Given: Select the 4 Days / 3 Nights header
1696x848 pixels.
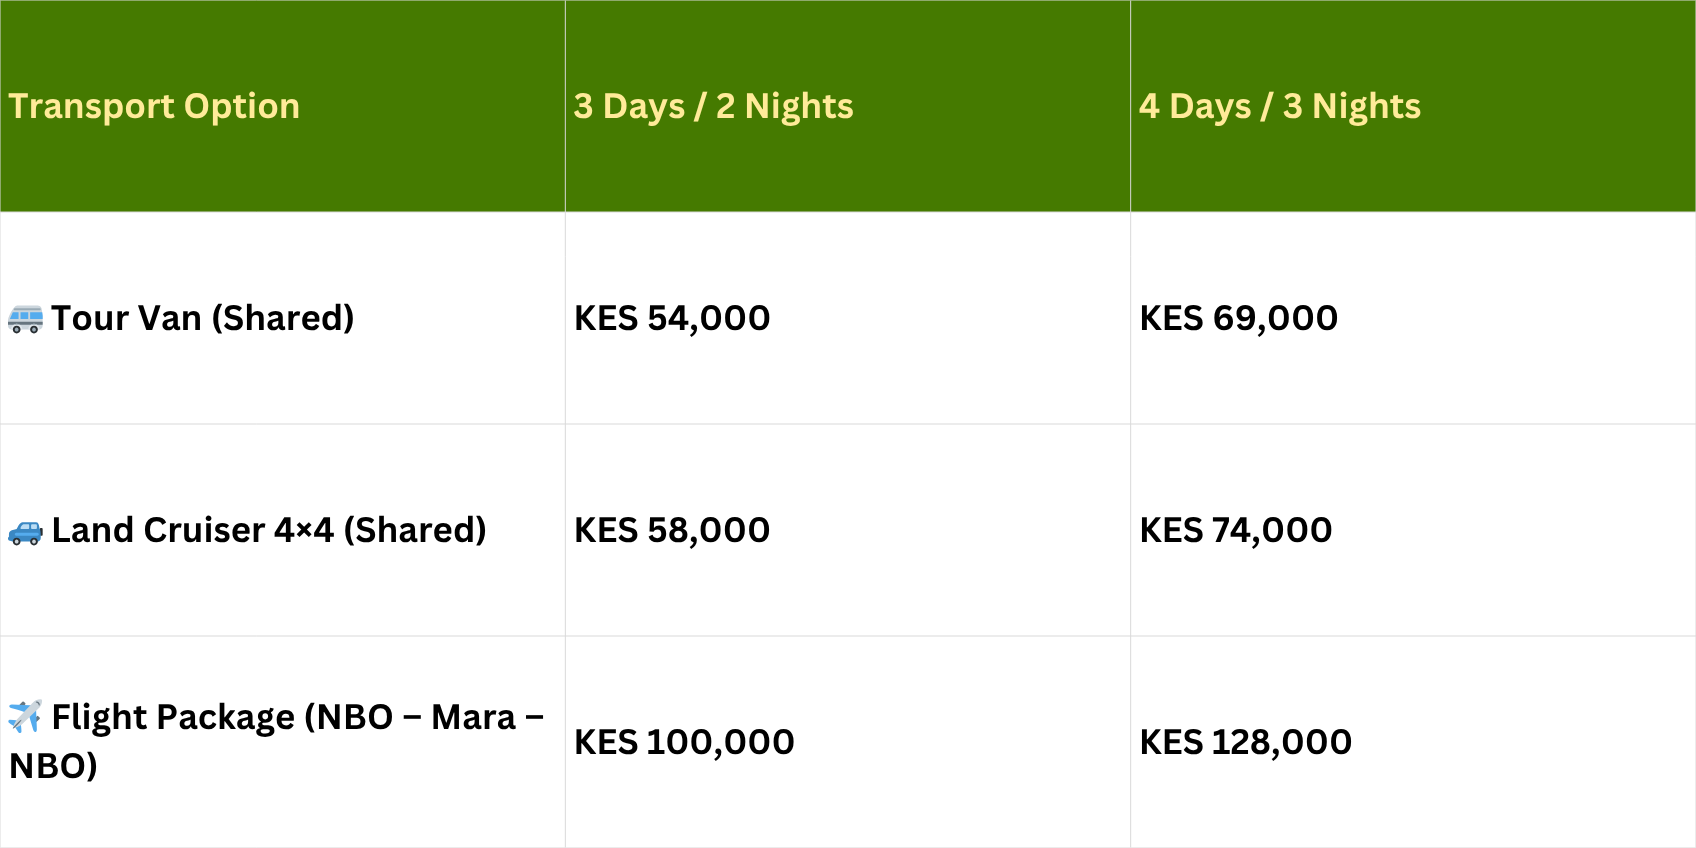Looking at the screenshot, I should coord(1279,106).
